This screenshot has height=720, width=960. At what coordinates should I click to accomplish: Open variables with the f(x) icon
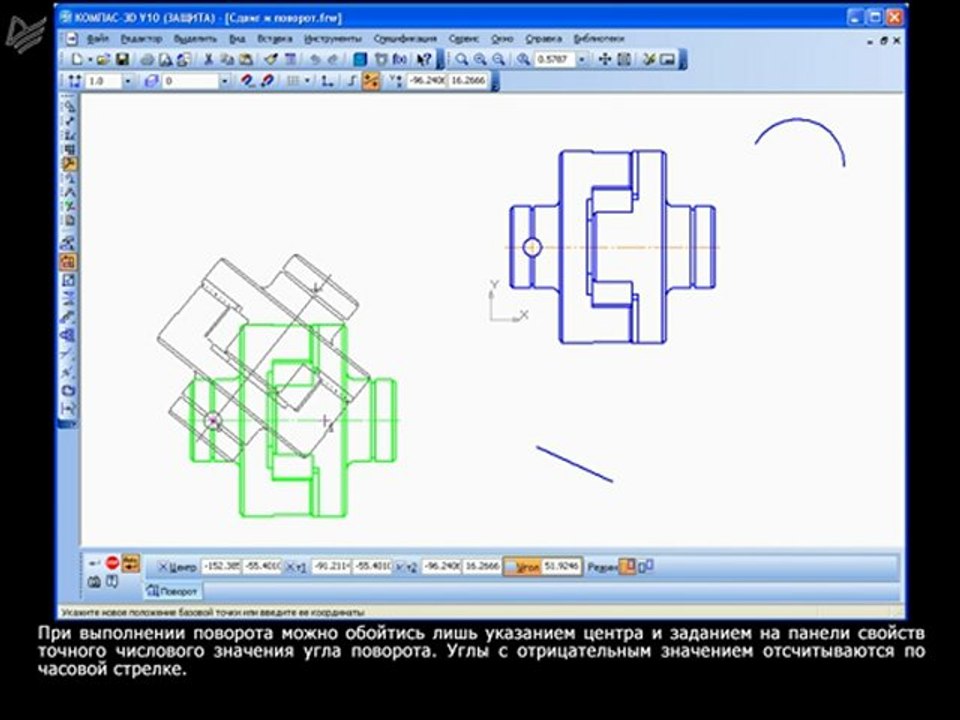[x=400, y=59]
